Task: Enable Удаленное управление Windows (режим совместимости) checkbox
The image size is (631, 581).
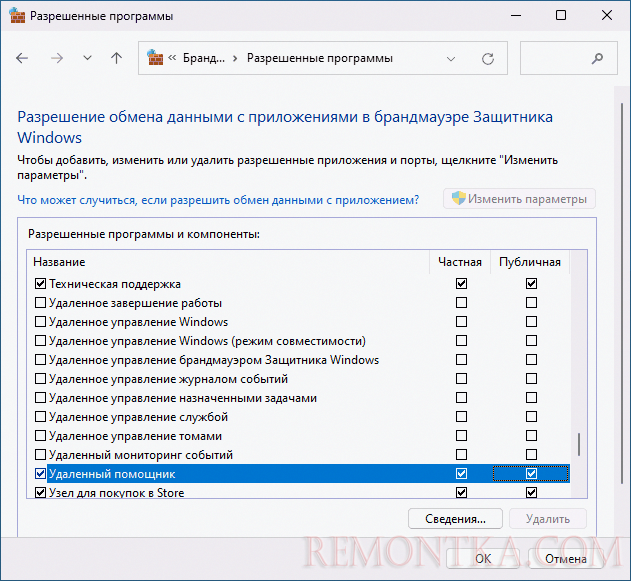Action: coord(40,341)
